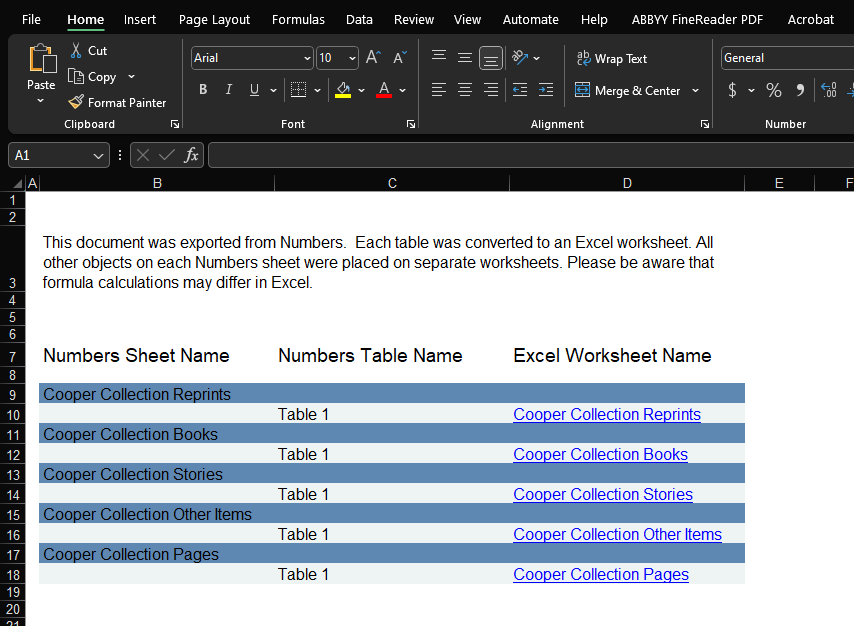Open the General number format dropdown
Image resolution: width=854 pixels, height=626 pixels.
click(785, 58)
